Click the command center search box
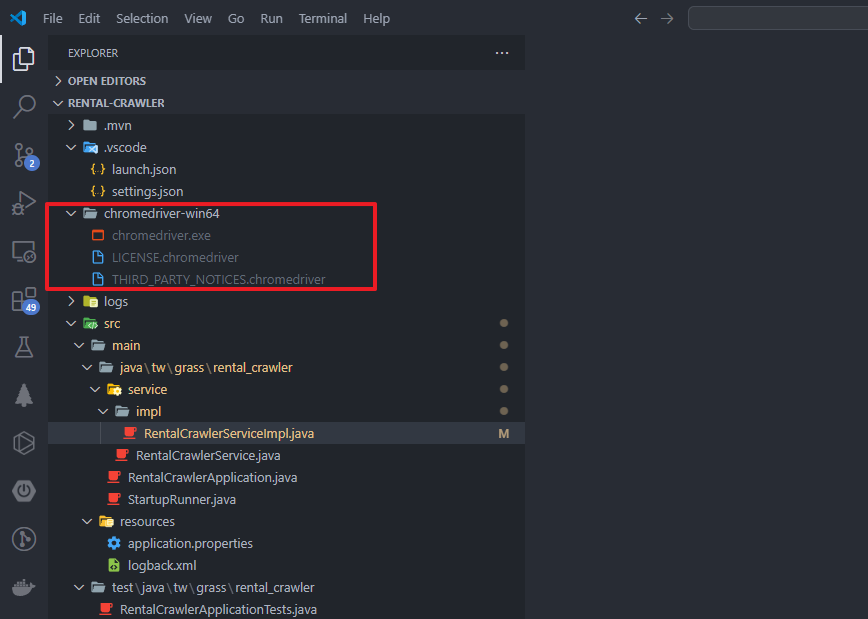 click(x=778, y=18)
